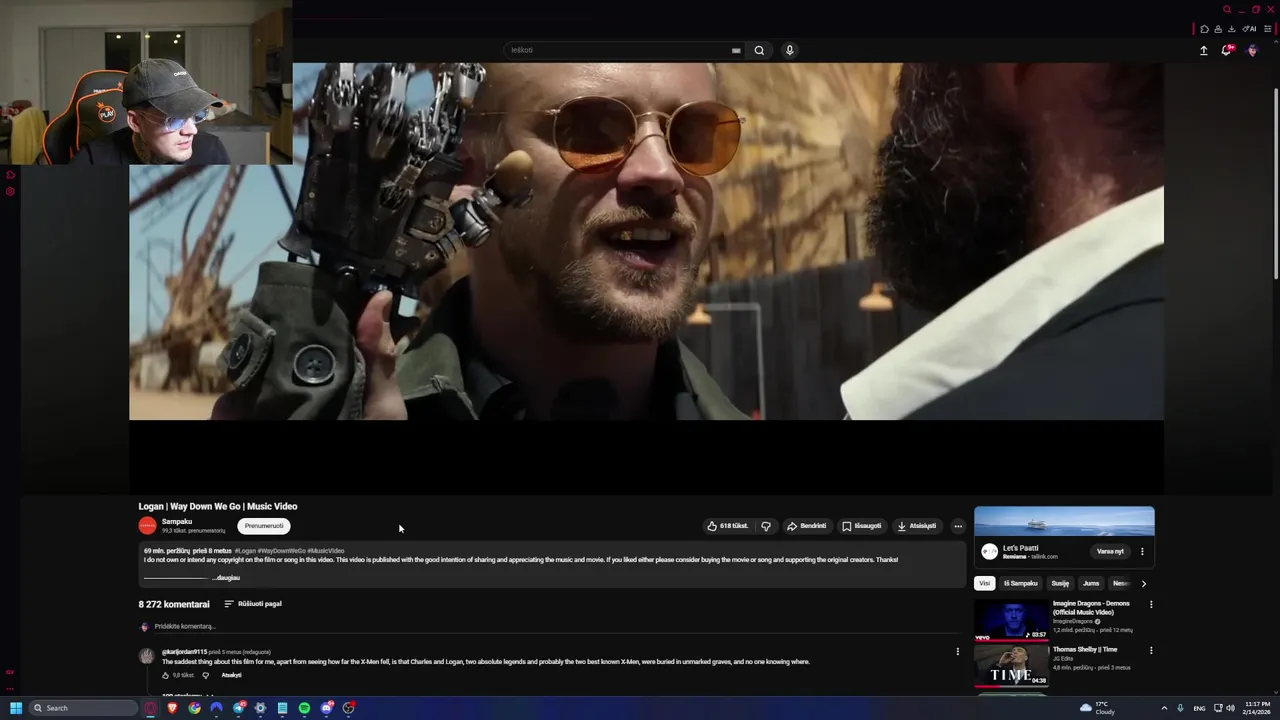Select the Susiję filter chip
Screen dimensions: 1280x720
(x=1060, y=583)
